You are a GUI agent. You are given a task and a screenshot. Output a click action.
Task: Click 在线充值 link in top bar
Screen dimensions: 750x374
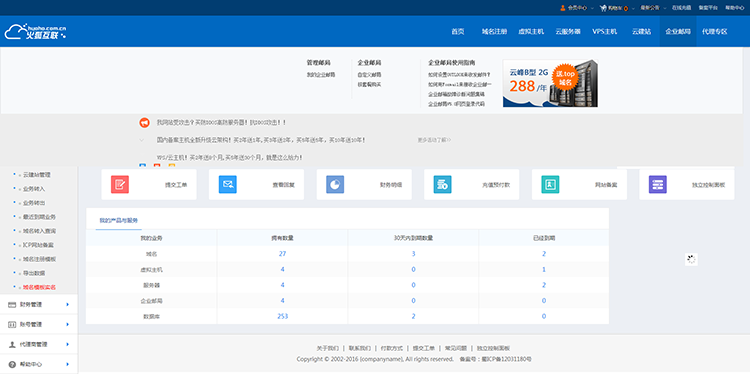[681, 8]
